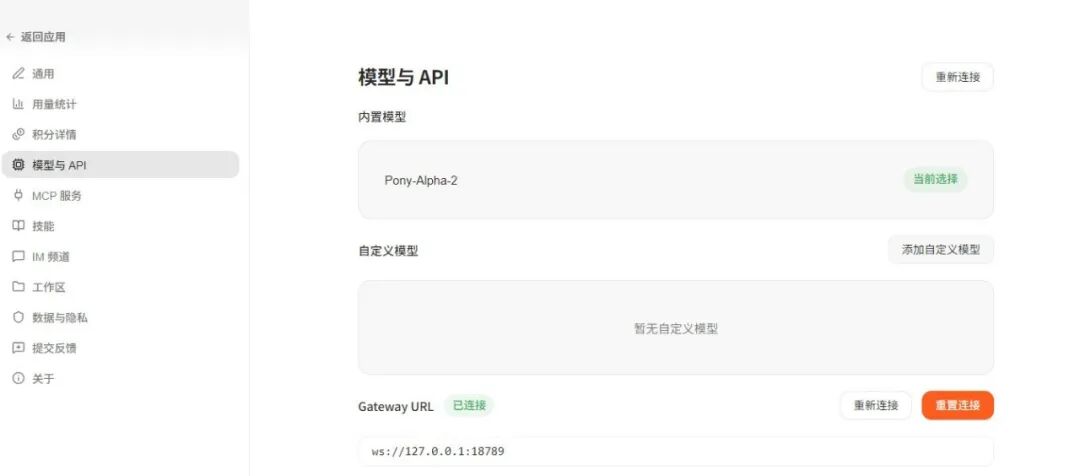Click the Gateway URL input field

pos(675,451)
